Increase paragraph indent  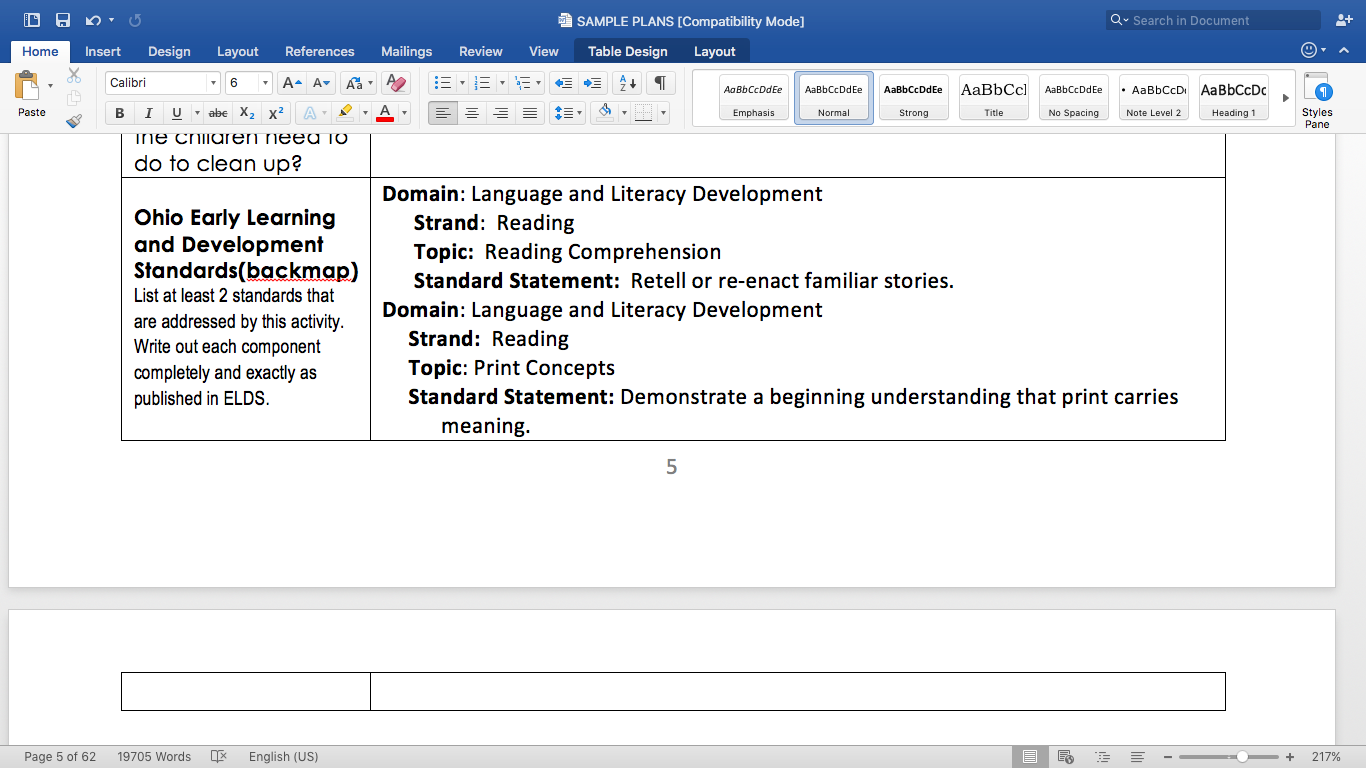(x=593, y=83)
